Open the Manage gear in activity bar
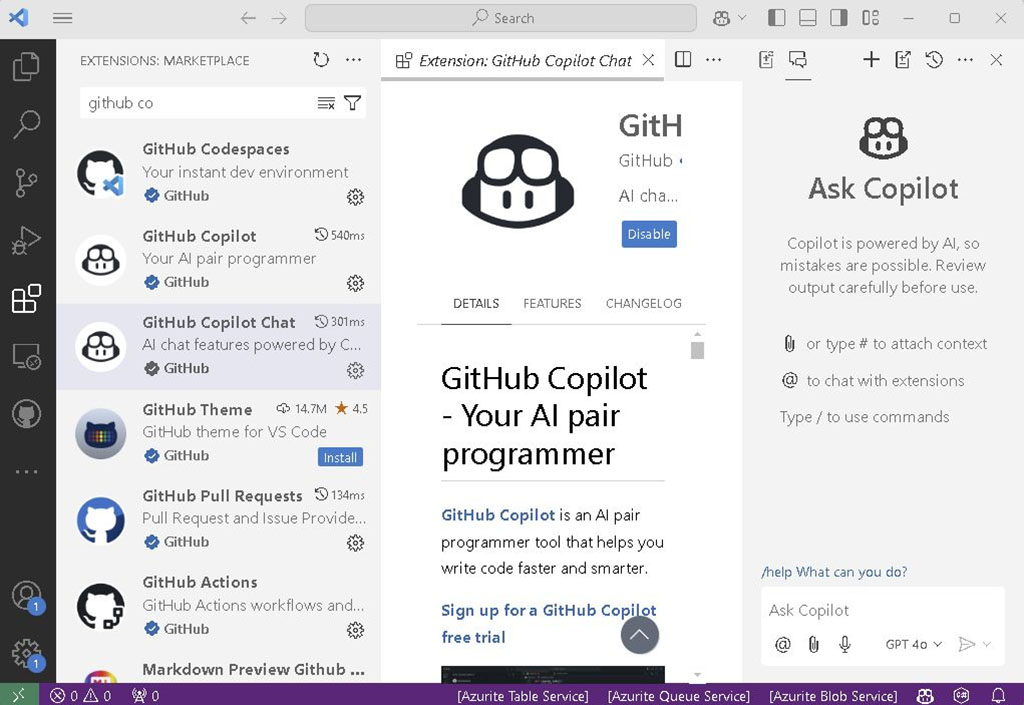The height and width of the screenshot is (705, 1024). [26, 653]
